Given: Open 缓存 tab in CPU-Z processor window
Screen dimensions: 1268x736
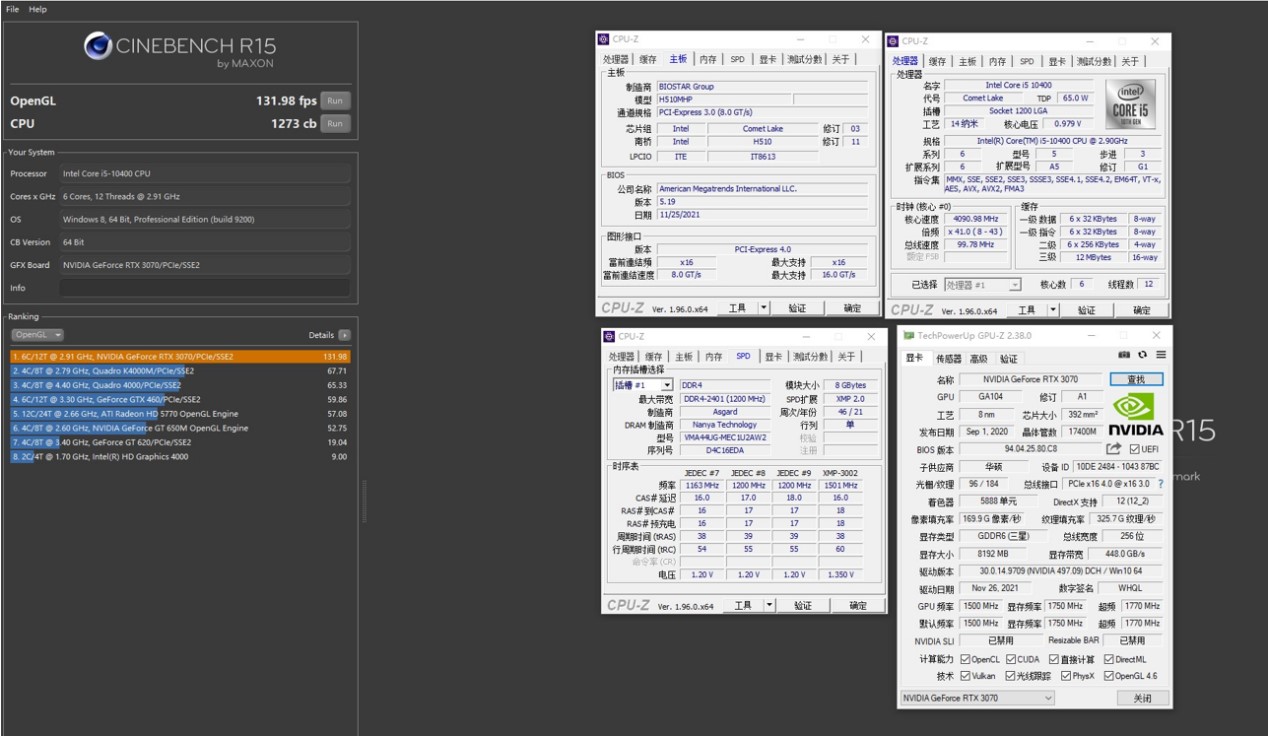Looking at the screenshot, I should pos(937,61).
